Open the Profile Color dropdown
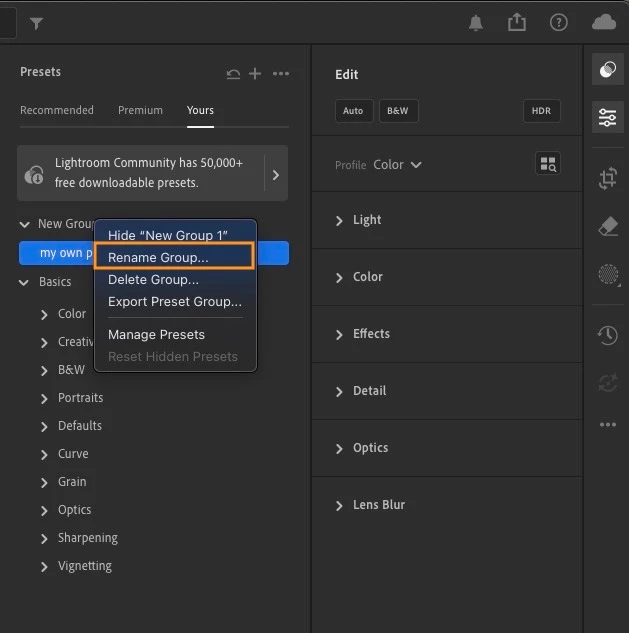The image size is (629, 633). click(x=398, y=165)
